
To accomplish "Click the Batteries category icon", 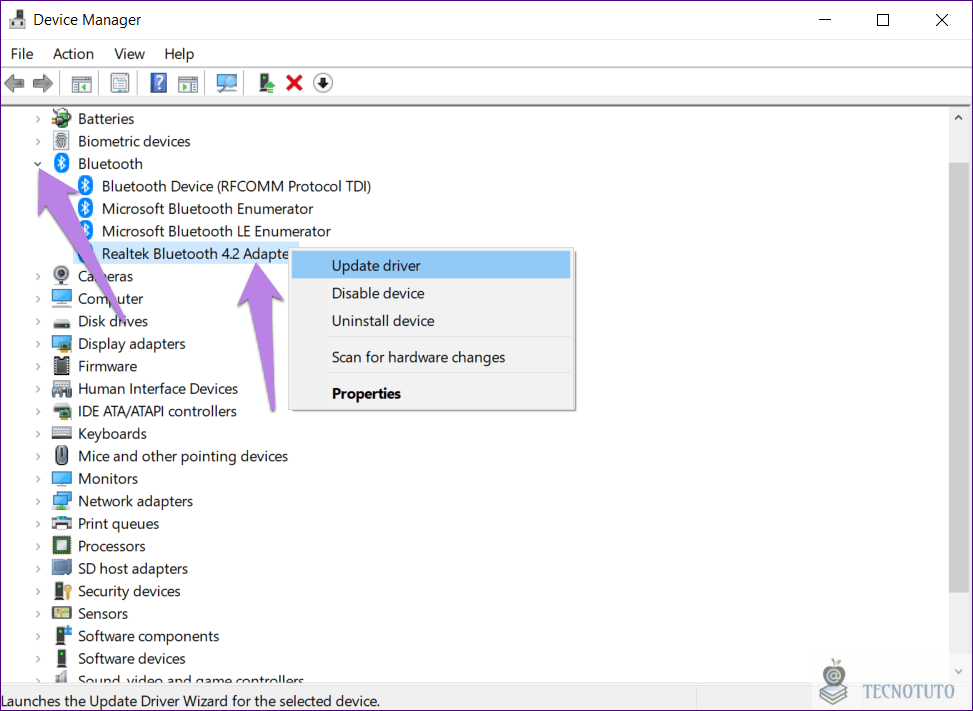I will coord(61,118).
